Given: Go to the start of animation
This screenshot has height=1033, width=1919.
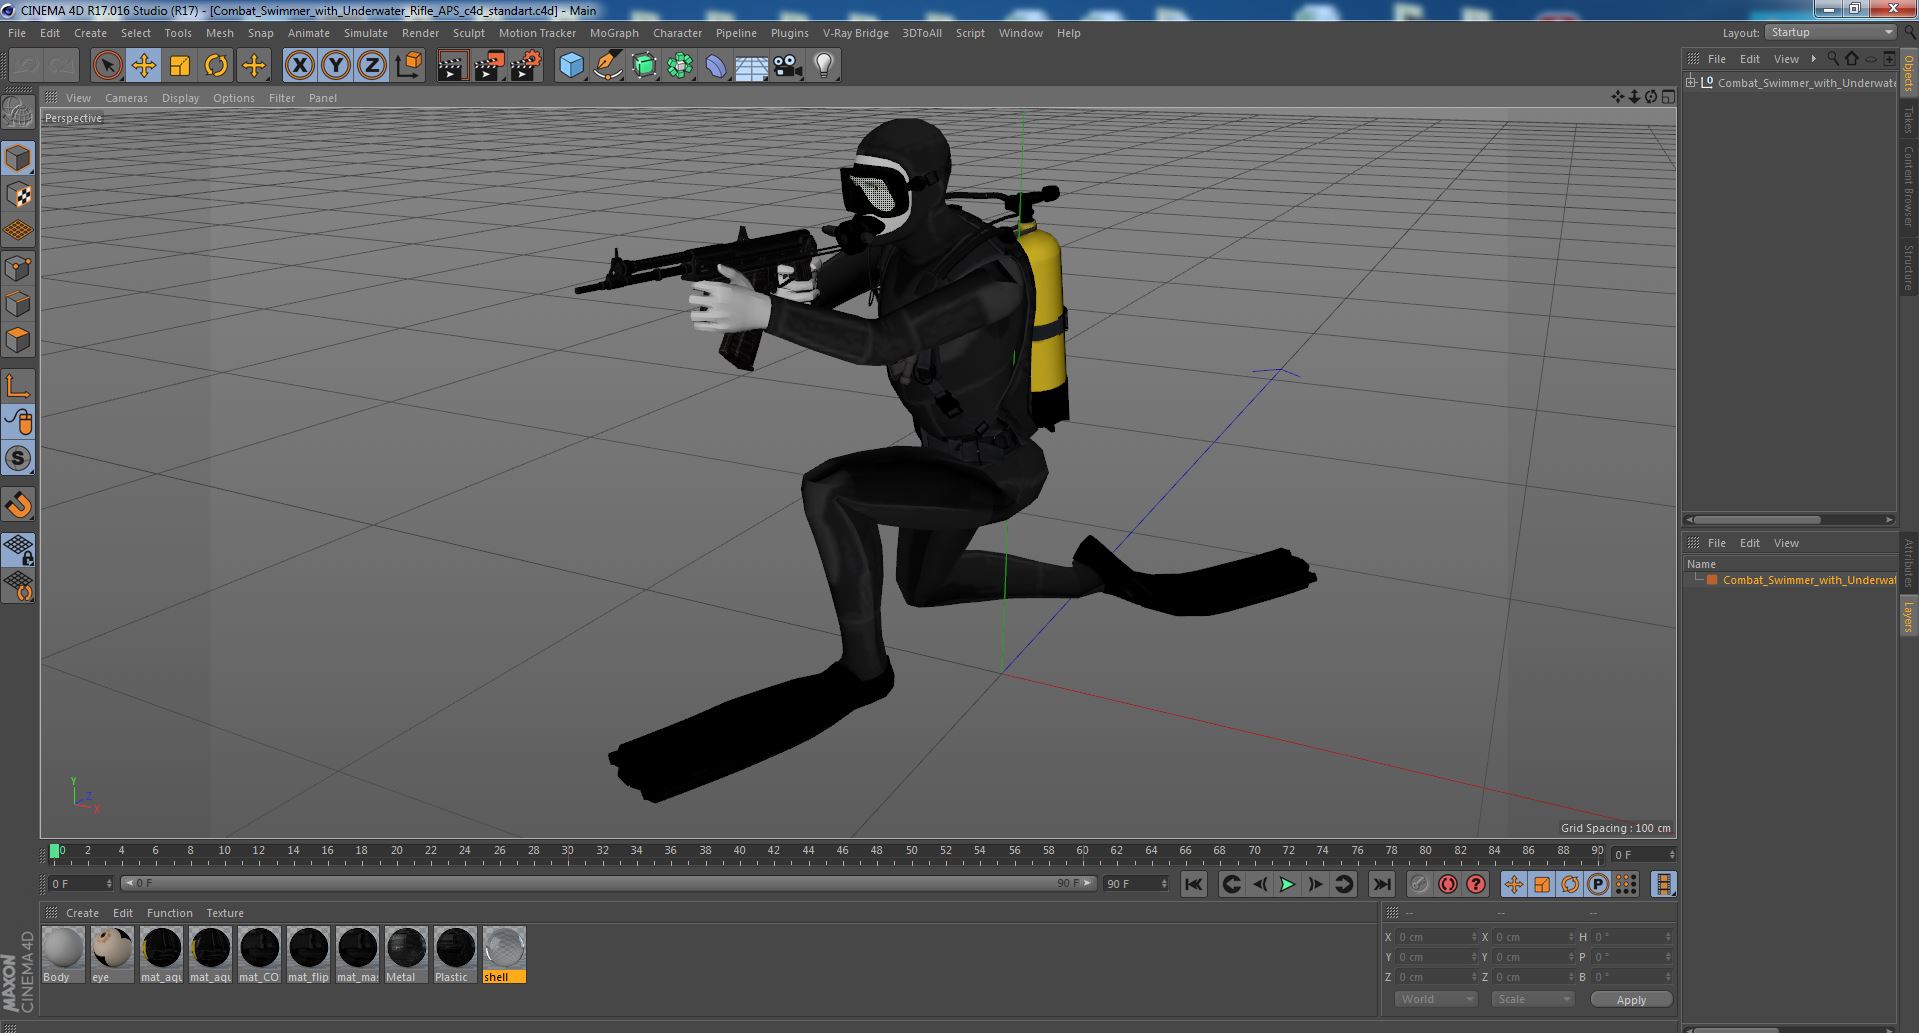Looking at the screenshot, I should tap(1193, 884).
